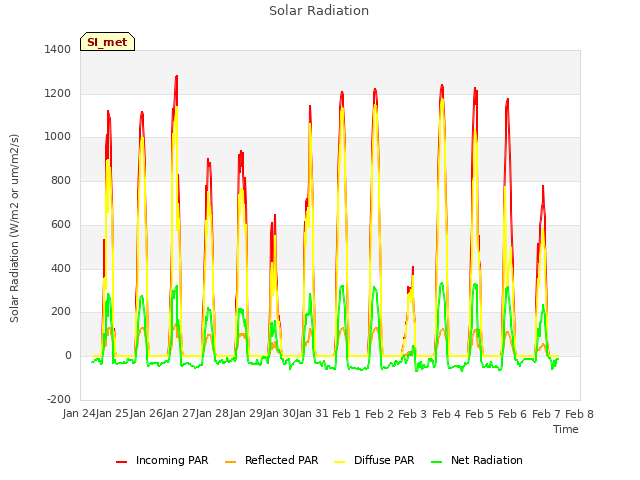
Task: Click the 600 y-axis tick label
Action: coord(61,224)
